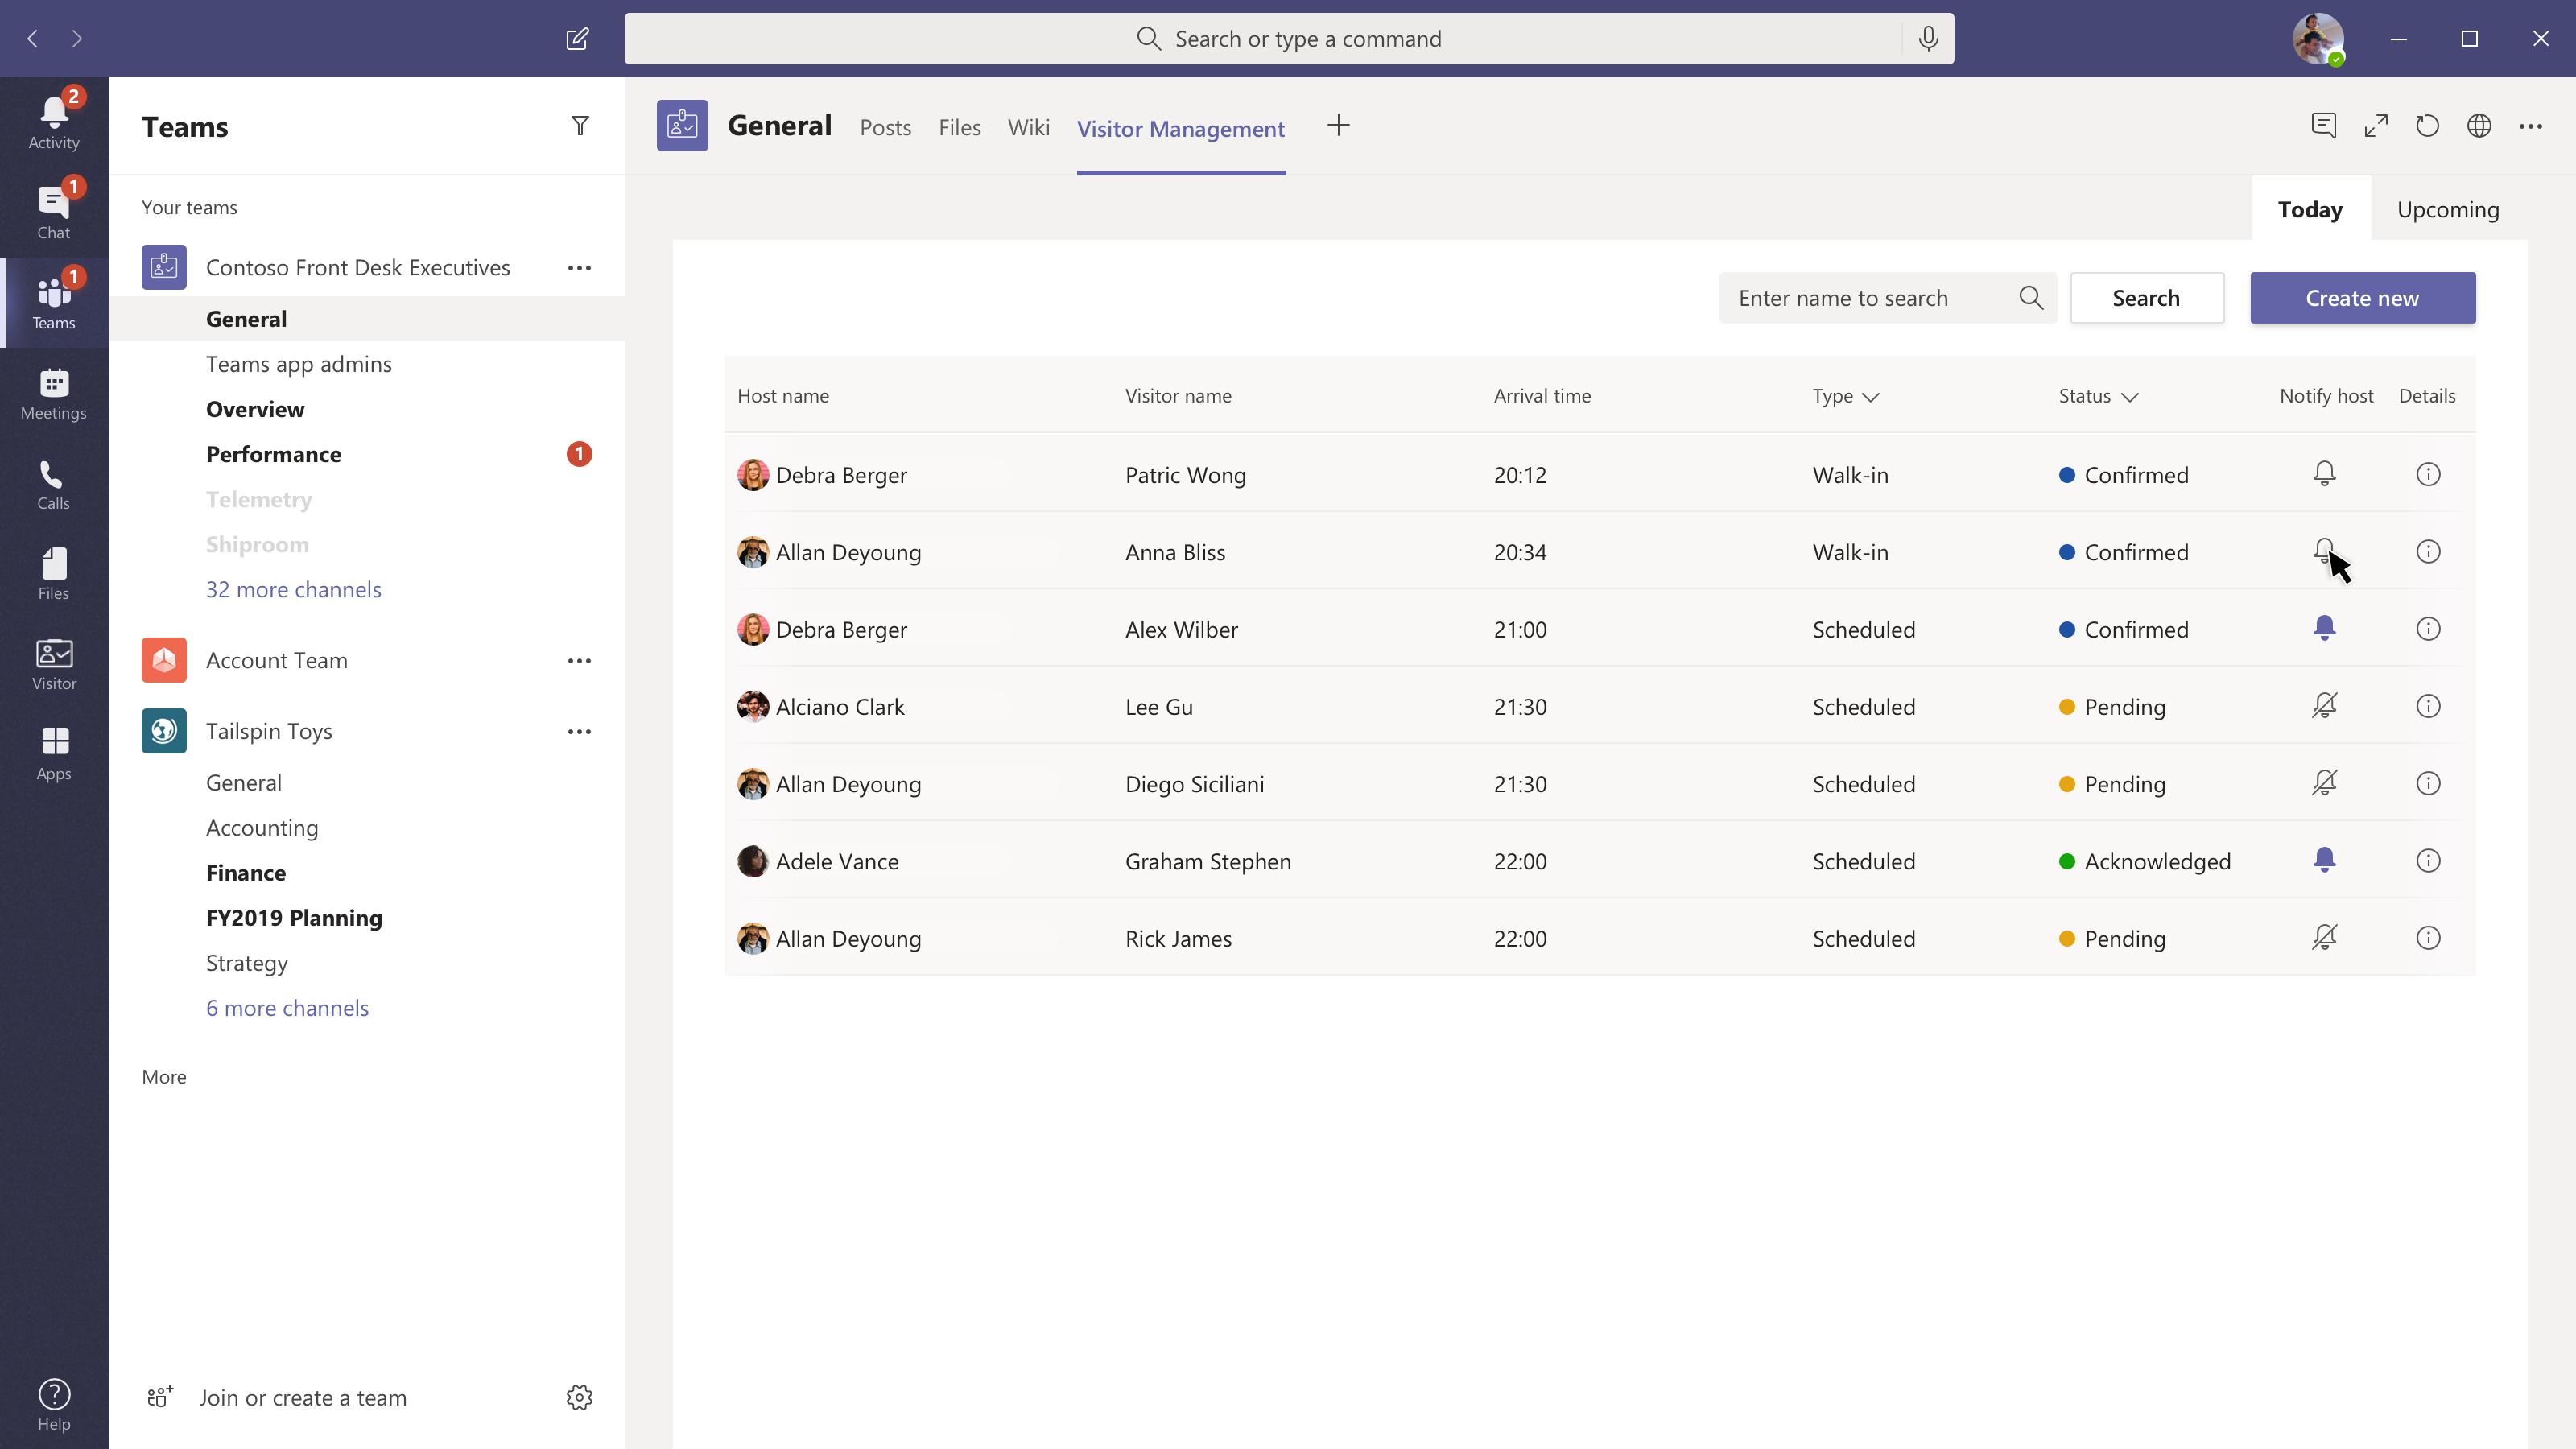The image size is (2576, 1449).
Task: Open the profile avatar menu
Action: pos(2318,39)
